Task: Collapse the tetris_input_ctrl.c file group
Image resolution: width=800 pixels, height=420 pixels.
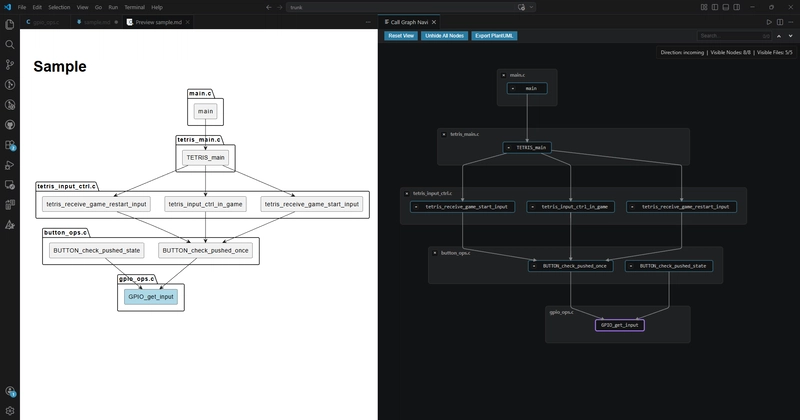Action: [x=407, y=193]
